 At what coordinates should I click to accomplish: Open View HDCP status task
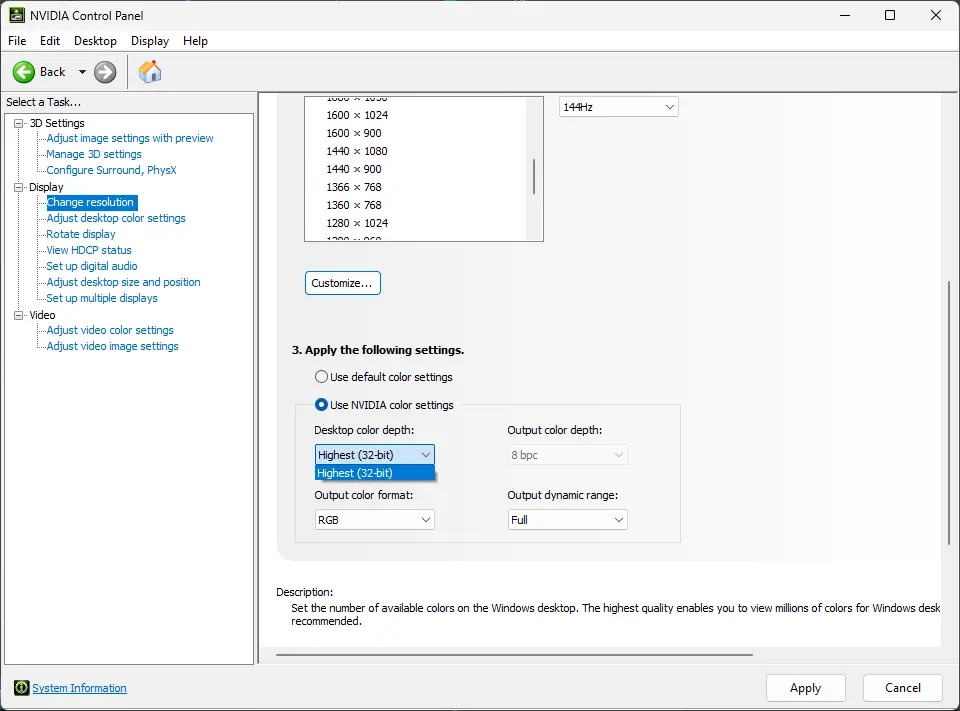click(x=89, y=250)
